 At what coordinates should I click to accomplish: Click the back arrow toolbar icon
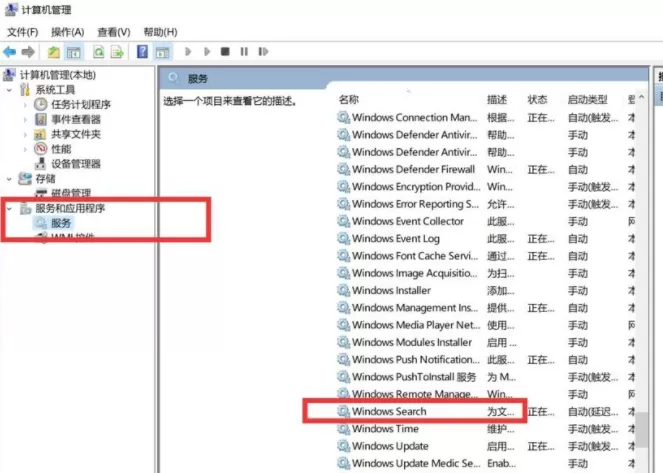[x=9, y=52]
